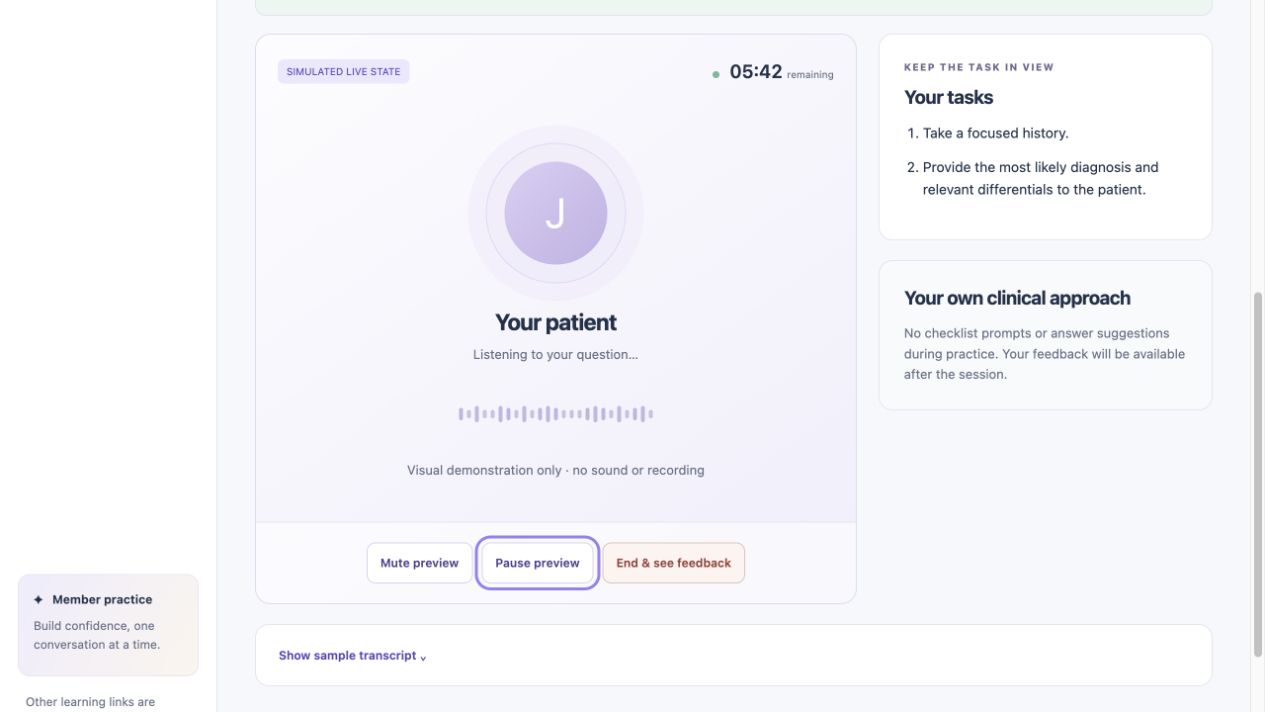Screen dimensions: 1265x712
Task: Click the page vertical scrollbar thumb
Action: click(1258, 475)
